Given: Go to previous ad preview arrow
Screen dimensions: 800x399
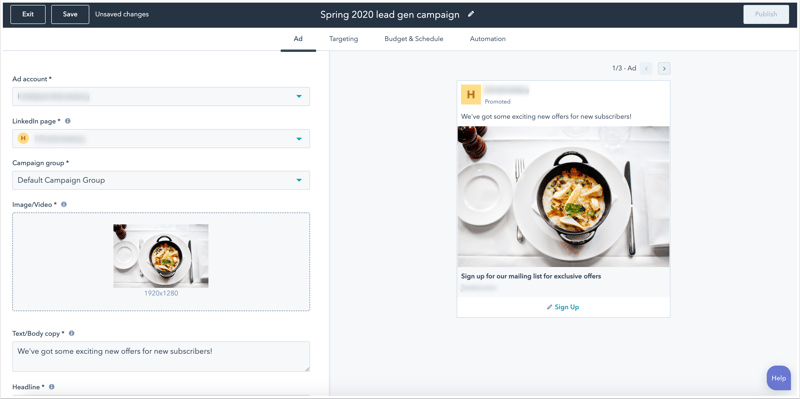Looking at the screenshot, I should (x=646, y=68).
